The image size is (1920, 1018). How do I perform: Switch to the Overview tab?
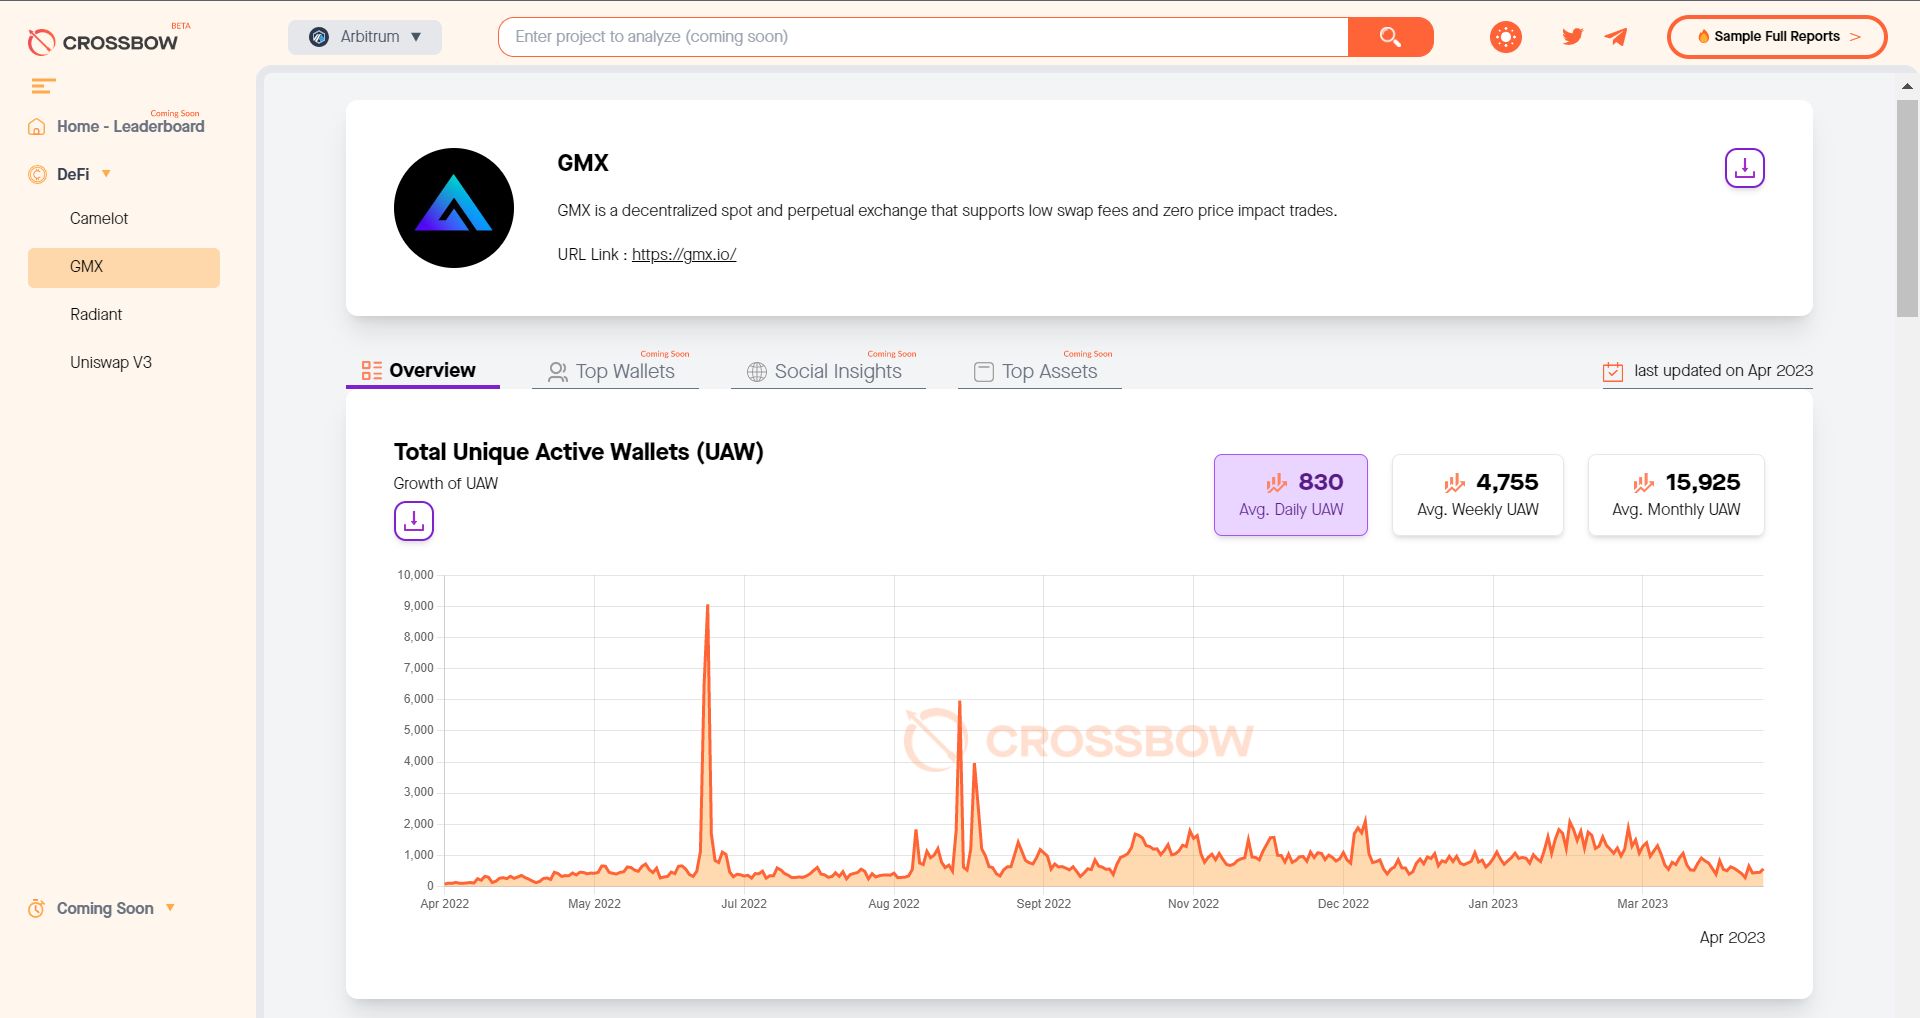422,370
